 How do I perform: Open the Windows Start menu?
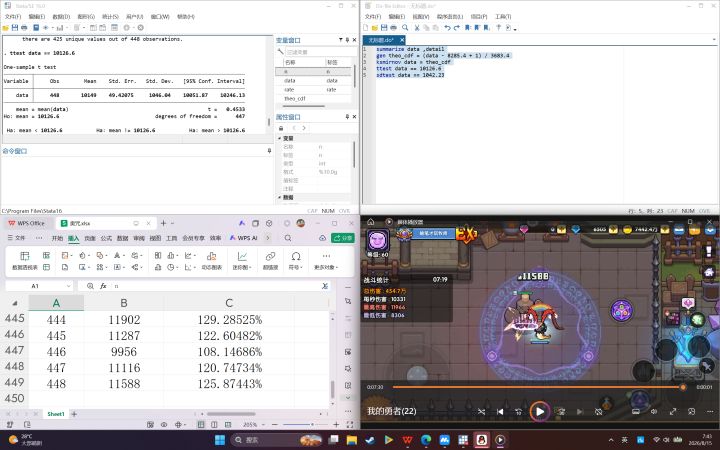[x=220, y=440]
